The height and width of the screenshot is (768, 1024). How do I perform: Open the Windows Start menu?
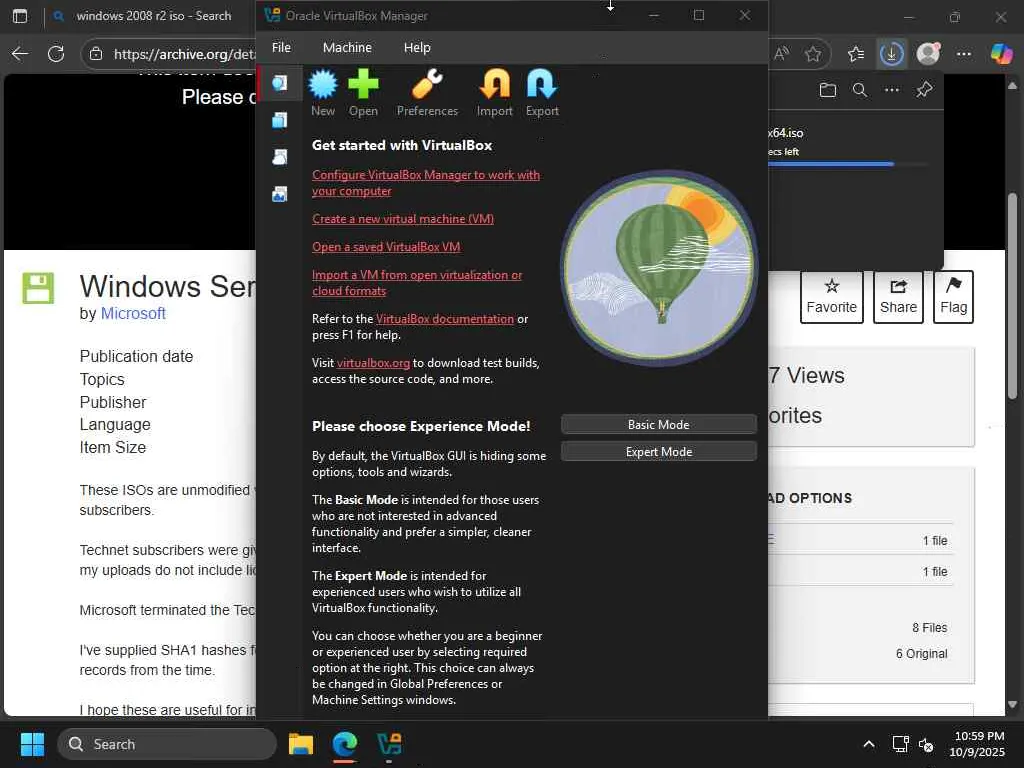point(32,744)
